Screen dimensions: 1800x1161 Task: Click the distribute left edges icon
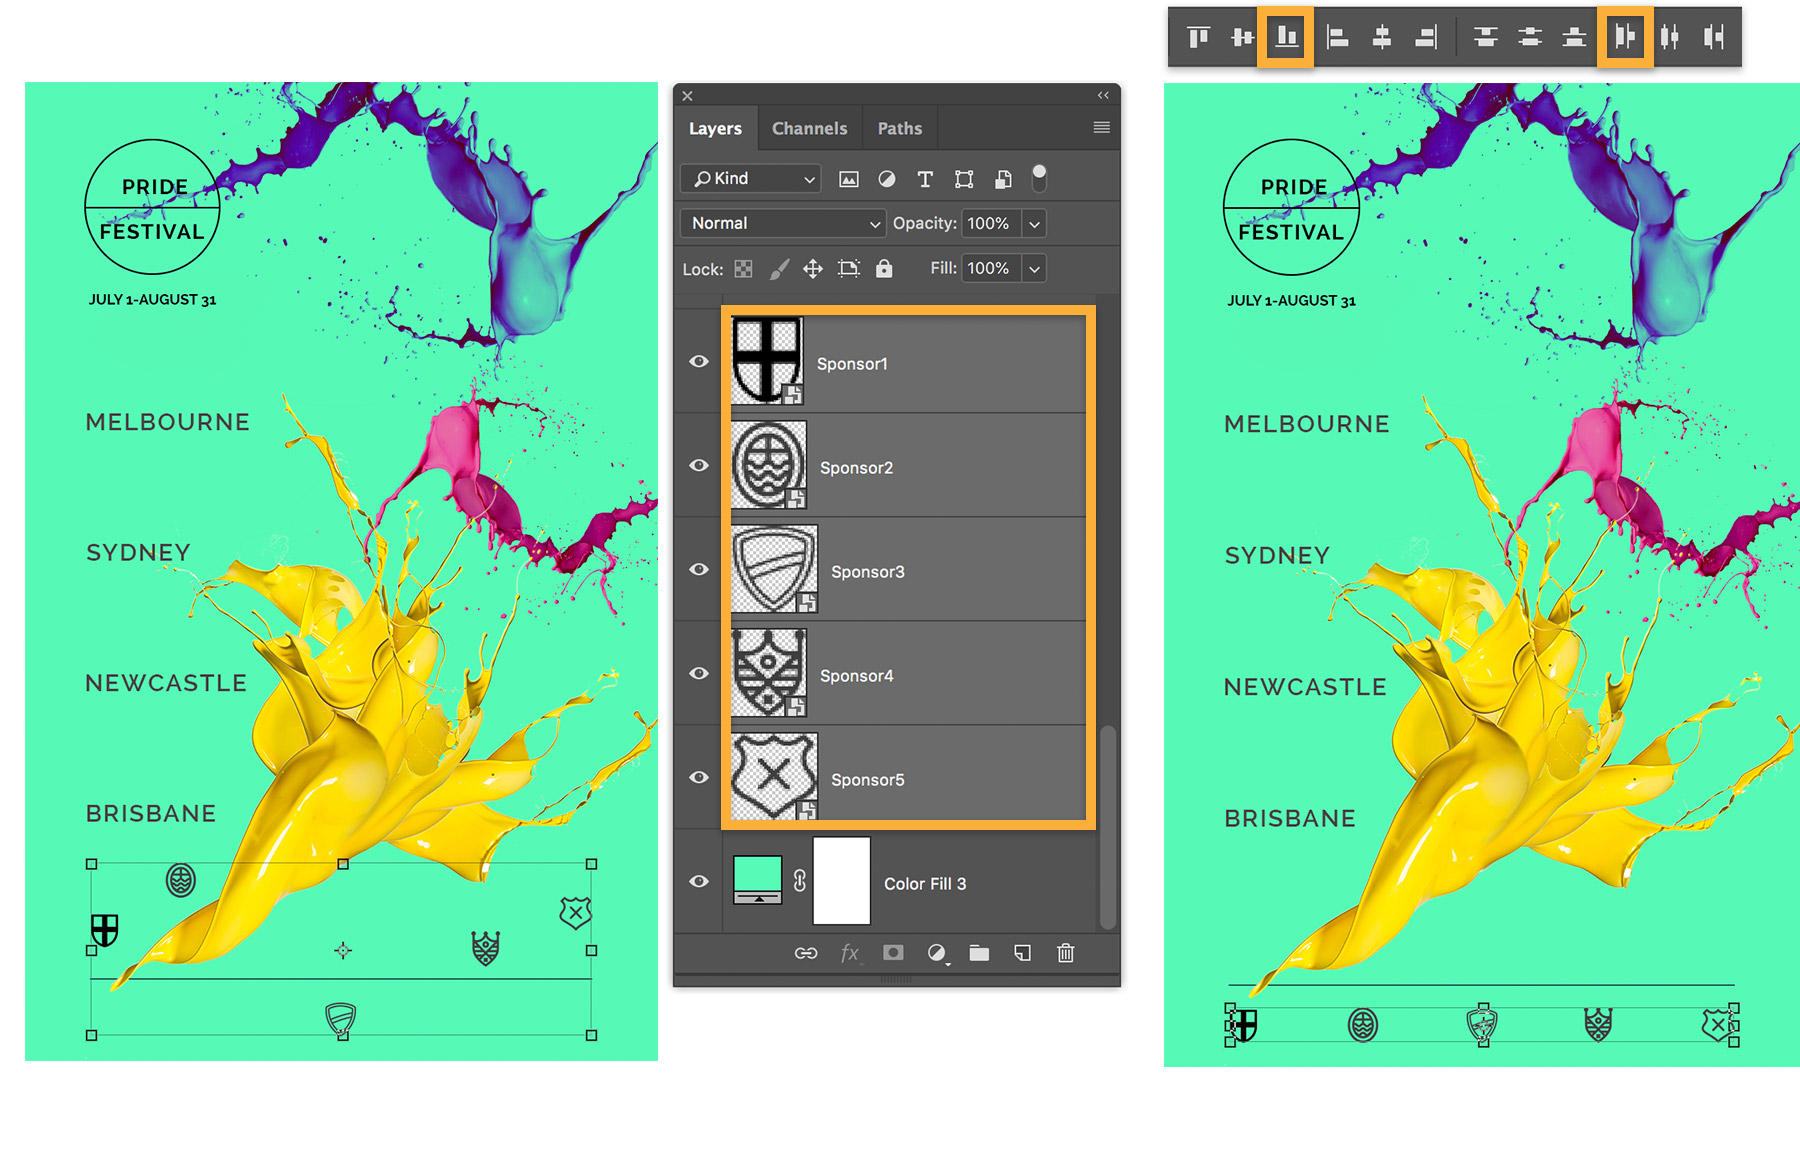pos(1624,36)
